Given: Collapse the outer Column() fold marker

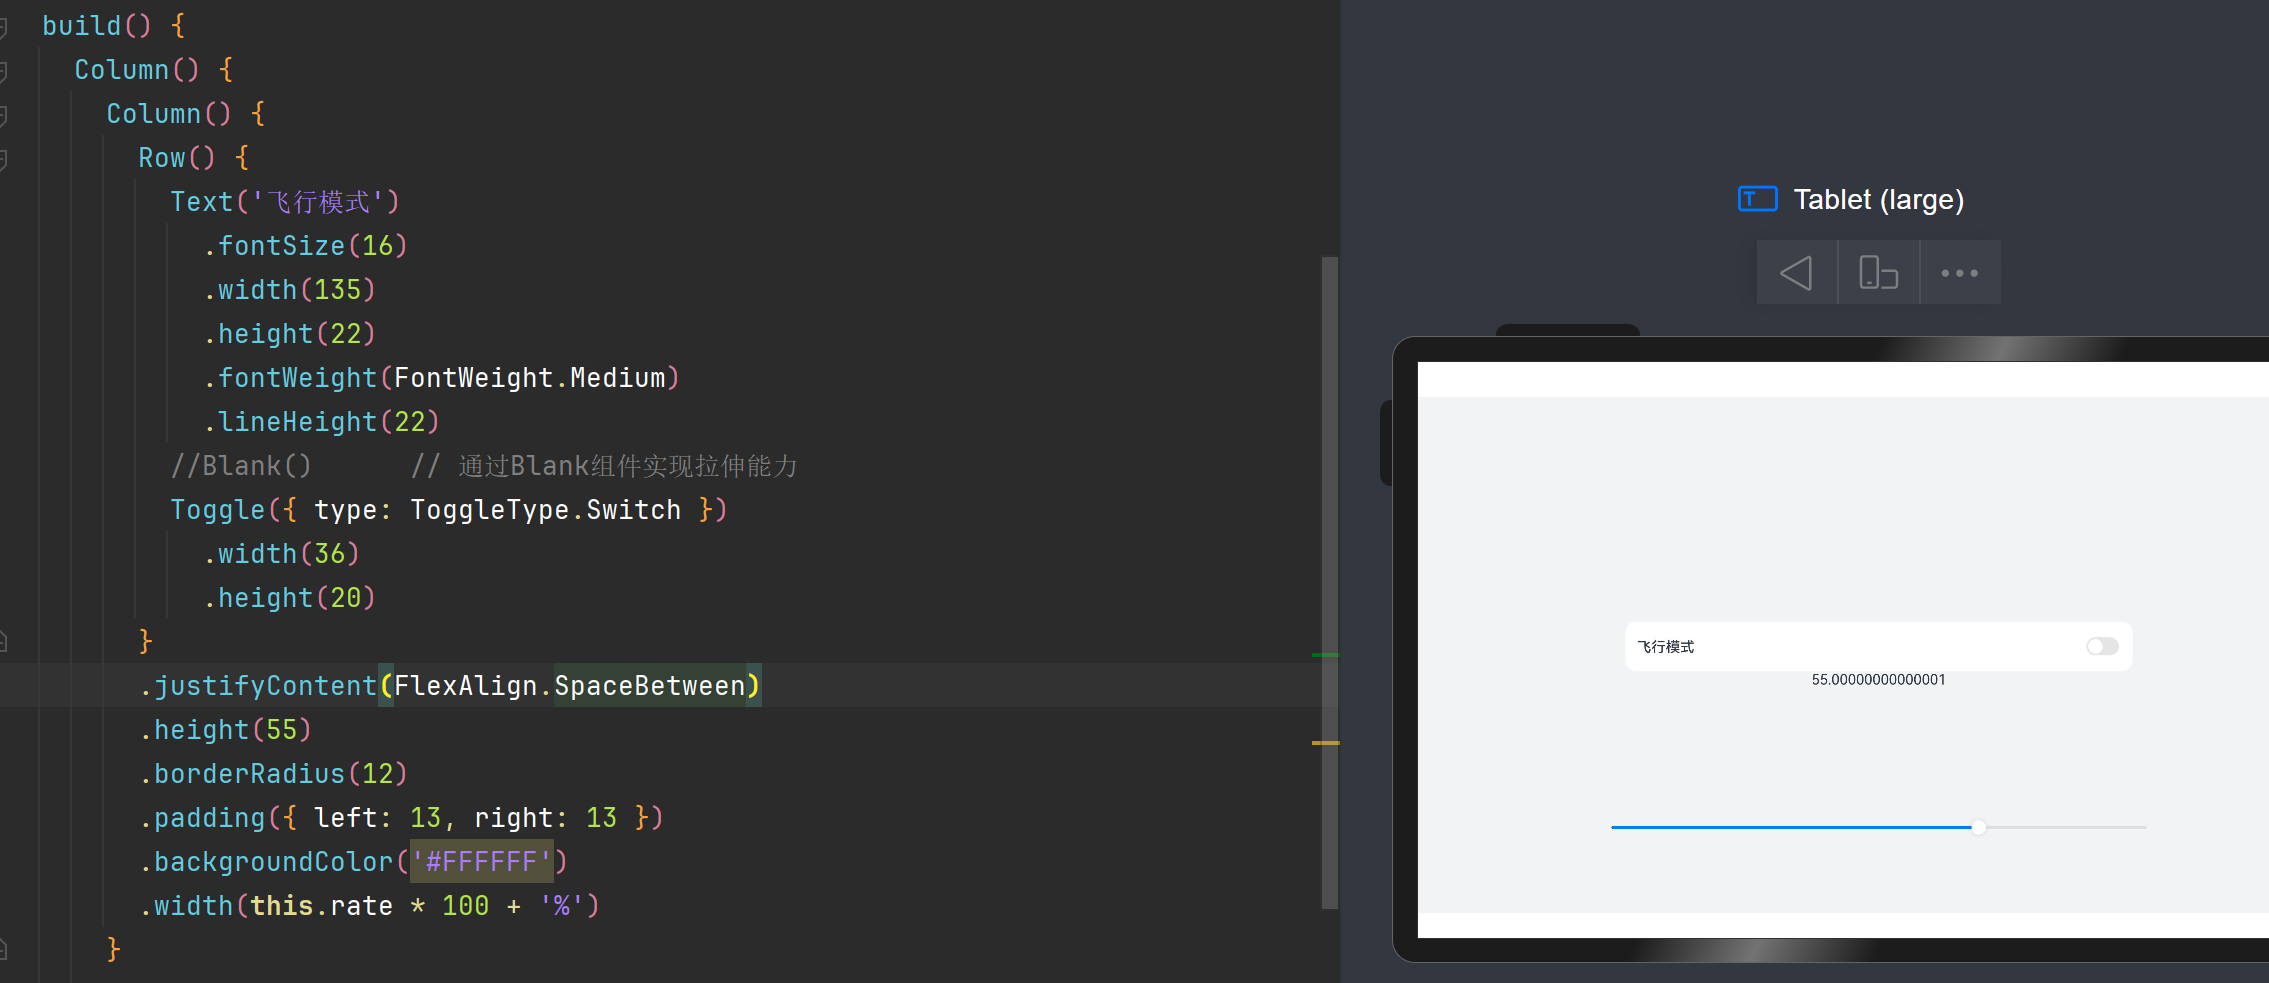Looking at the screenshot, I should pyautogui.click(x=4, y=71).
